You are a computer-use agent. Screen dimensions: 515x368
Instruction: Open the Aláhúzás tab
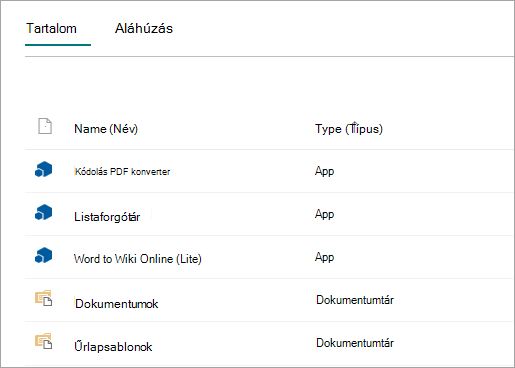144,28
